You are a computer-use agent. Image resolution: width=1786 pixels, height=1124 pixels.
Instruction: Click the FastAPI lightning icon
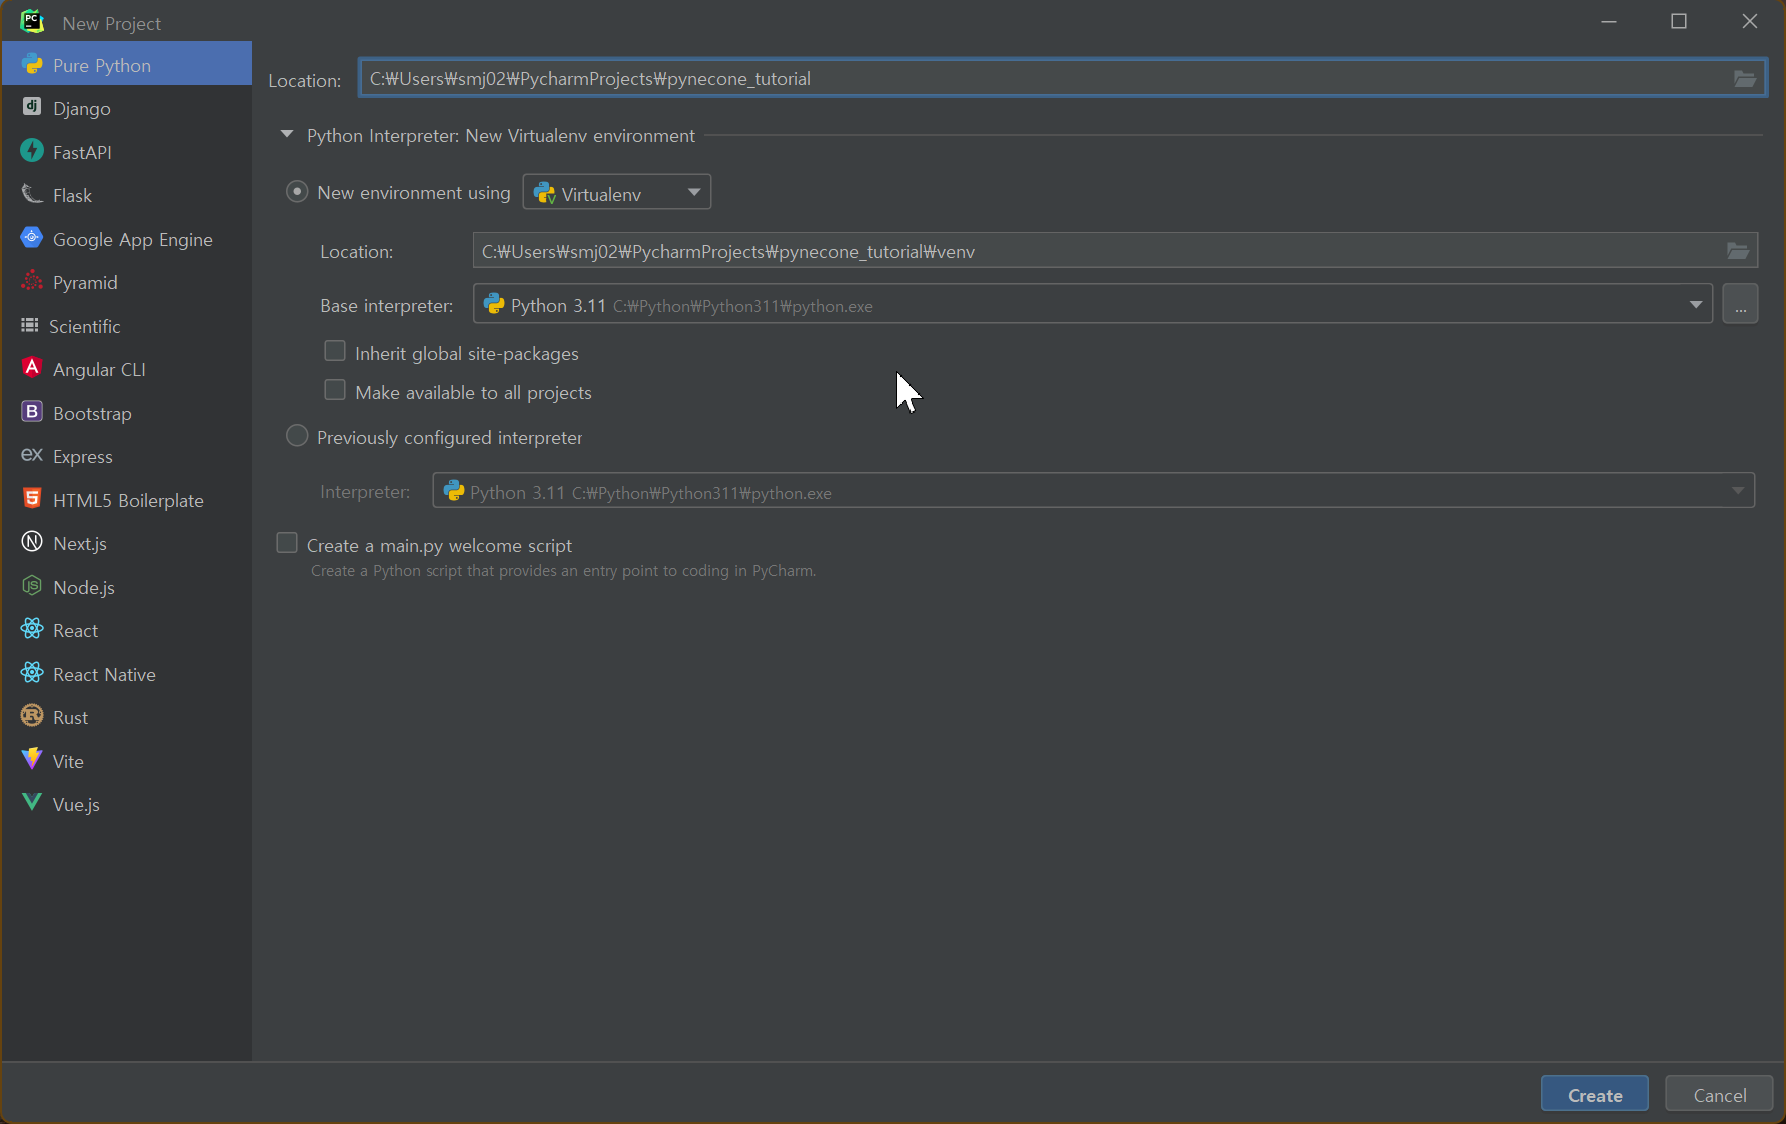32,151
